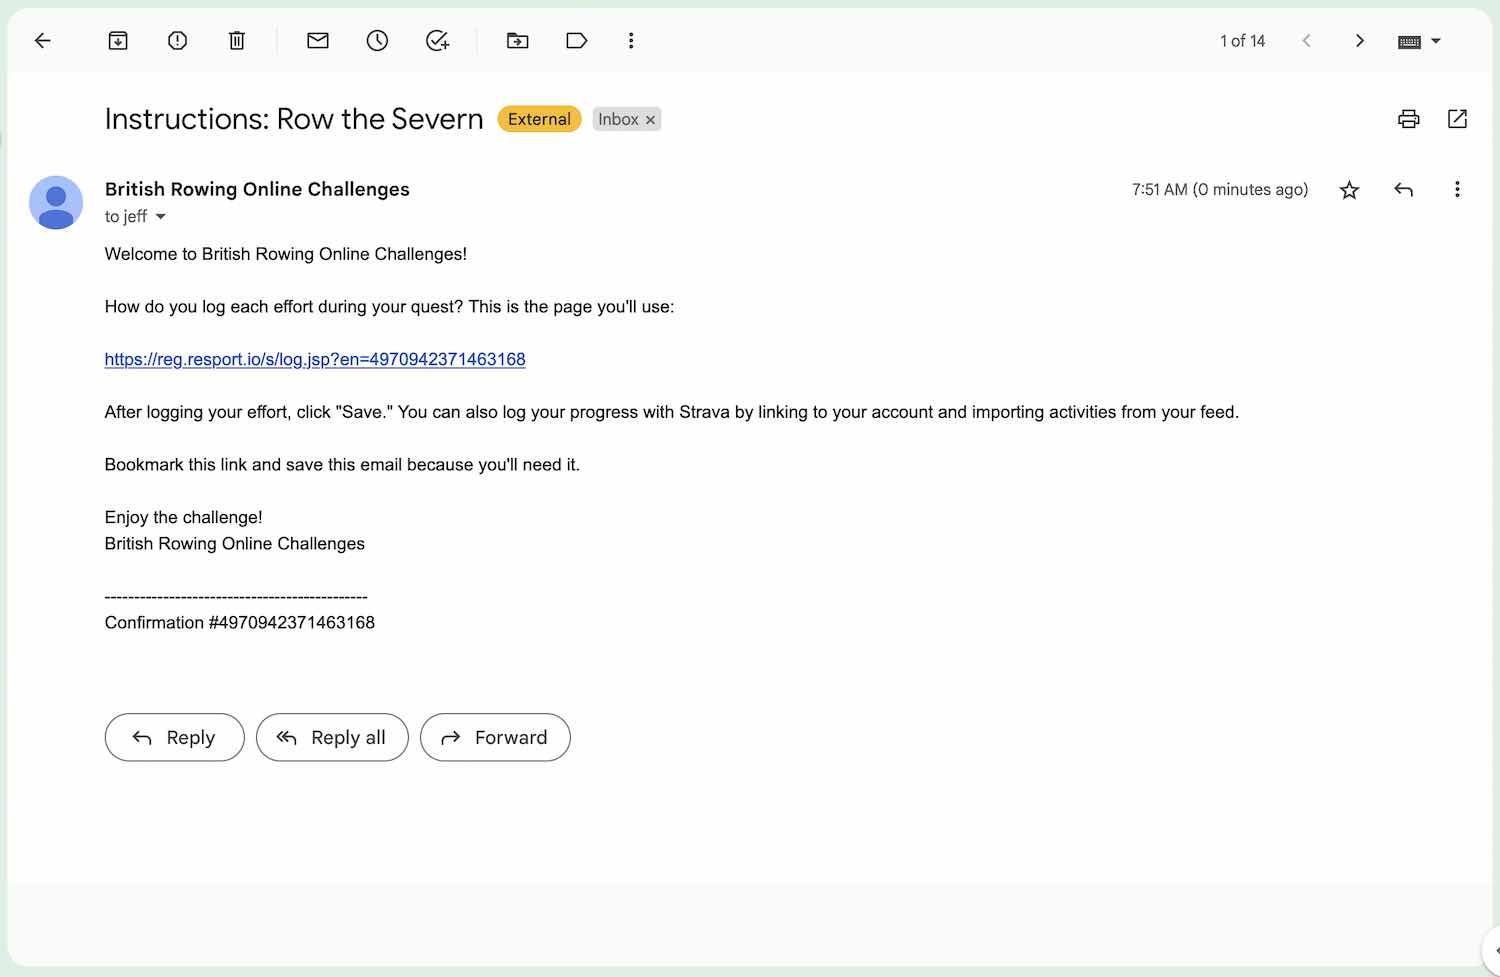
Task: Click the subject 'Instructions: Row the Severn'
Action: coord(294,119)
